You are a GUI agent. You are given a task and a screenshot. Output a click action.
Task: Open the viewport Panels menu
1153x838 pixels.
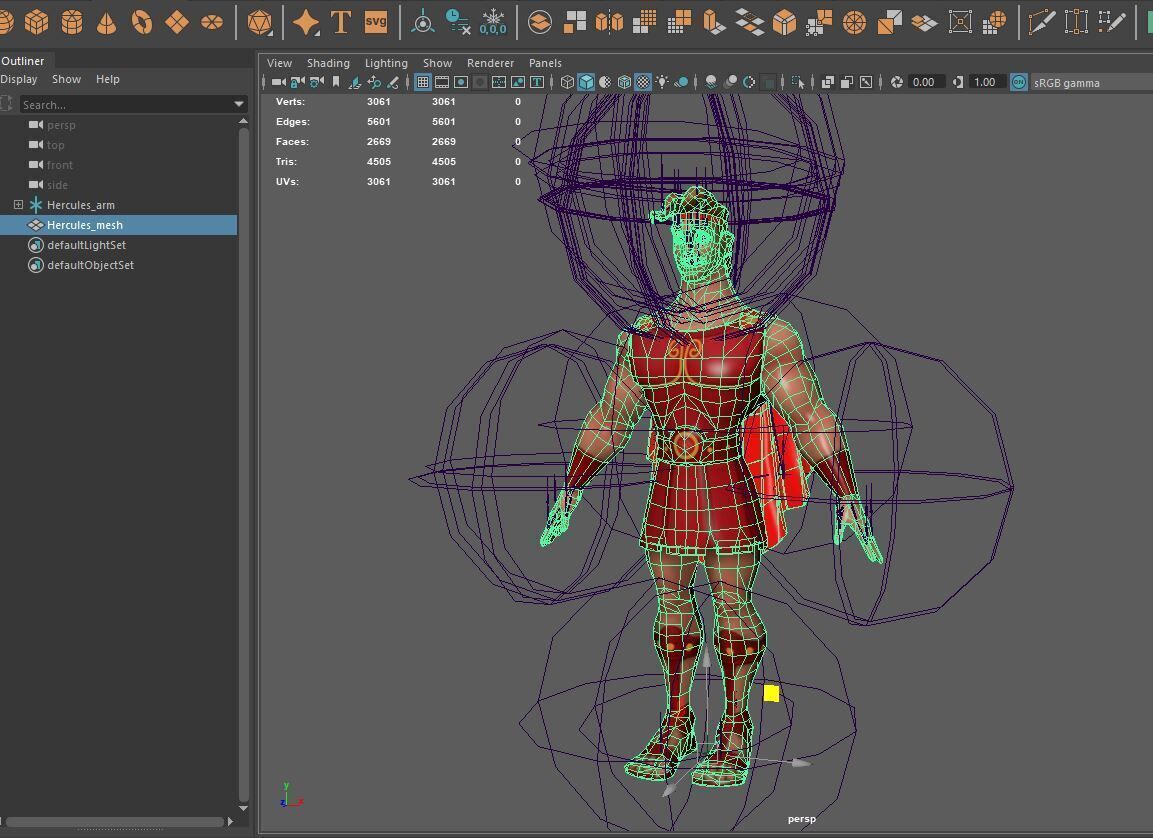(x=546, y=63)
